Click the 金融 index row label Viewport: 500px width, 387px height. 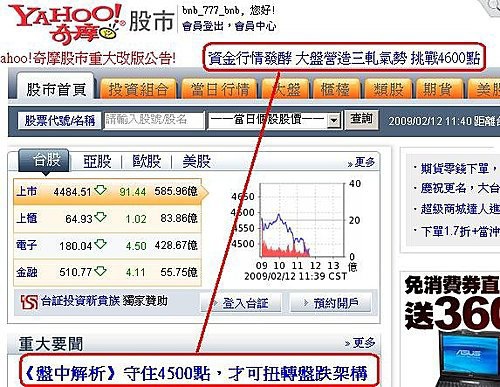(x=26, y=272)
